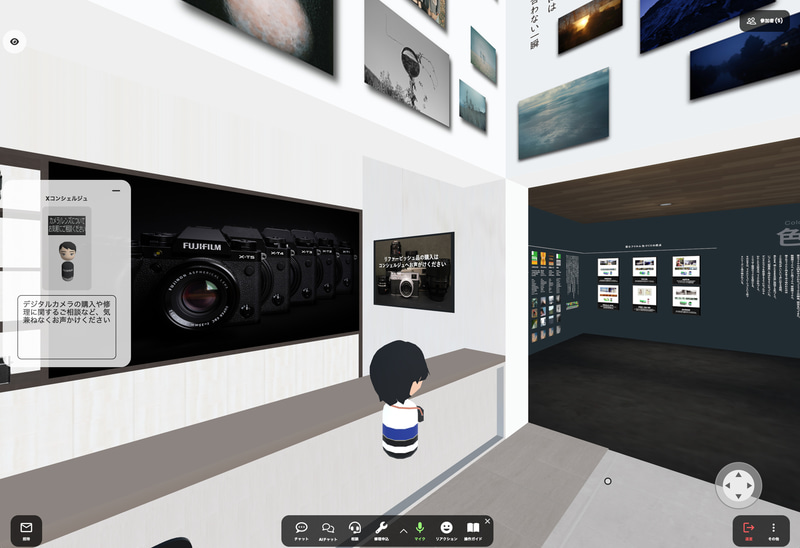
Task: Click the movement pad left arrow
Action: click(728, 486)
